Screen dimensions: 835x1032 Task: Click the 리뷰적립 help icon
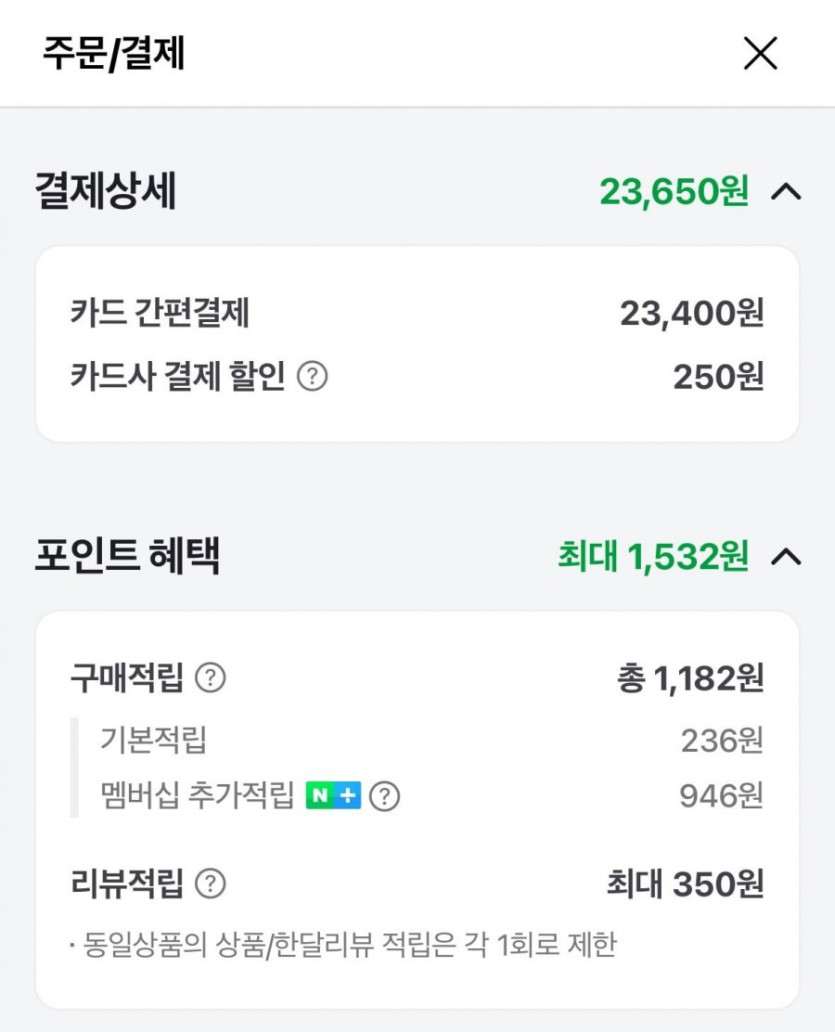(210, 884)
